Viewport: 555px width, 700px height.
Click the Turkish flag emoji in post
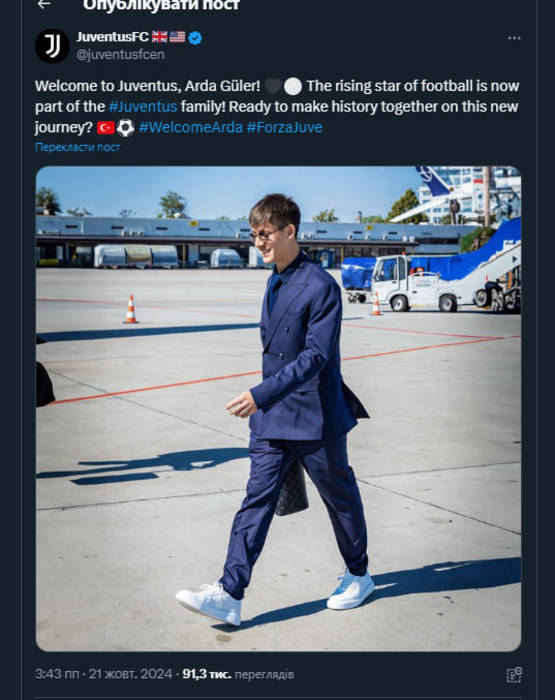pos(106,128)
